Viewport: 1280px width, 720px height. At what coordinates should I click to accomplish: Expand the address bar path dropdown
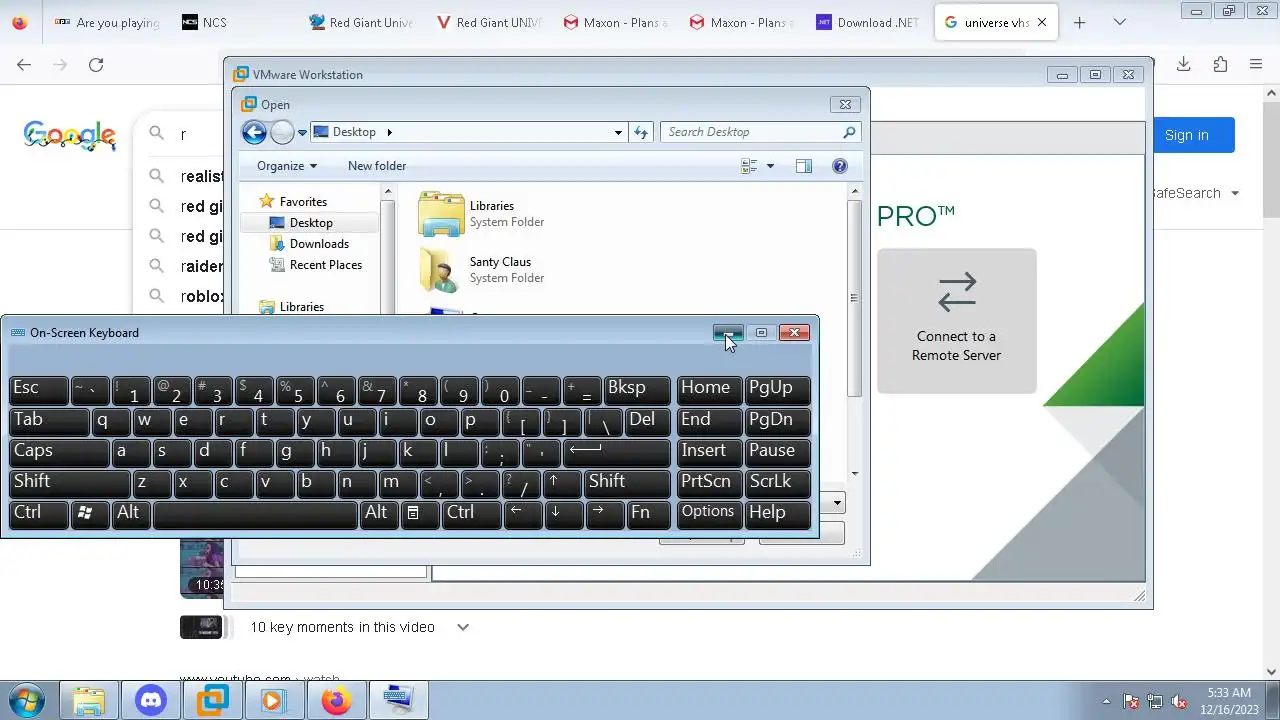coord(618,132)
